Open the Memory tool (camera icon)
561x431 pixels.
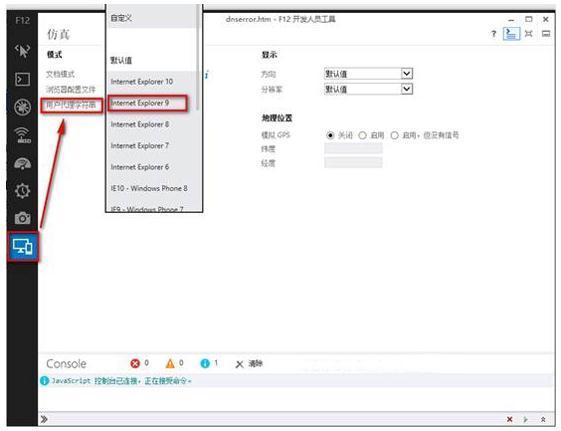tap(23, 217)
